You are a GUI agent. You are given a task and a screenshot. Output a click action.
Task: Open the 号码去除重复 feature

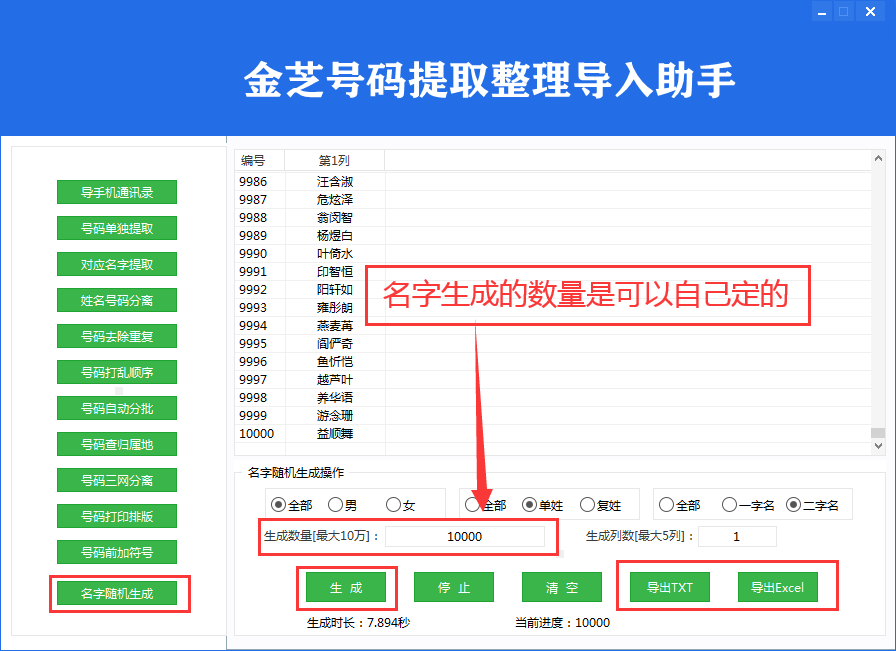(x=117, y=335)
